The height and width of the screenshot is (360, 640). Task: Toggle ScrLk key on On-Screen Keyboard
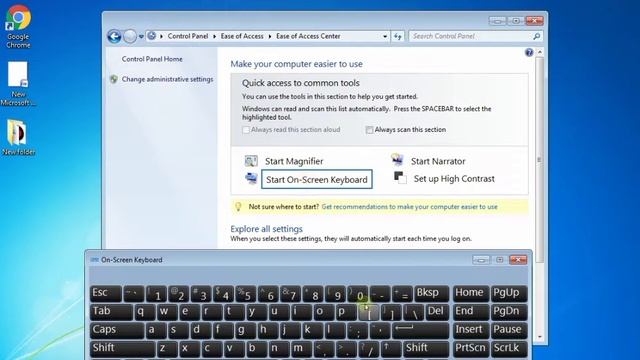point(509,349)
